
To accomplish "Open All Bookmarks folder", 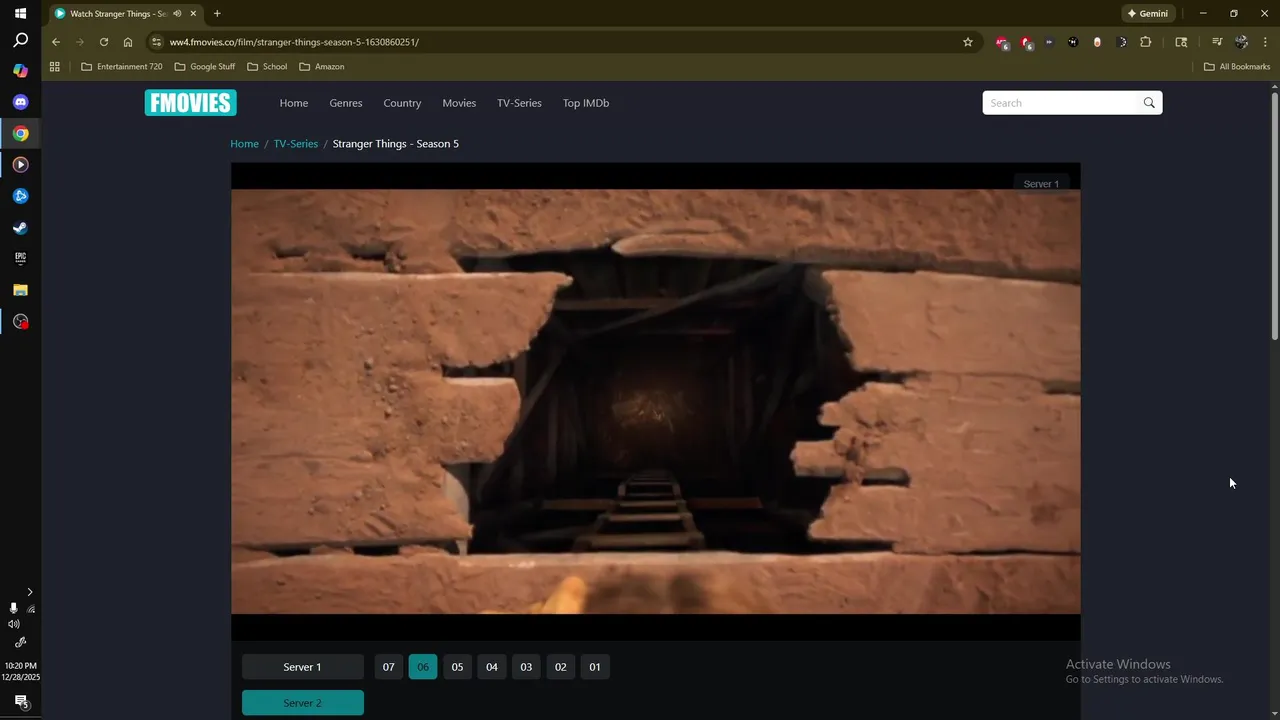I will [1237, 67].
